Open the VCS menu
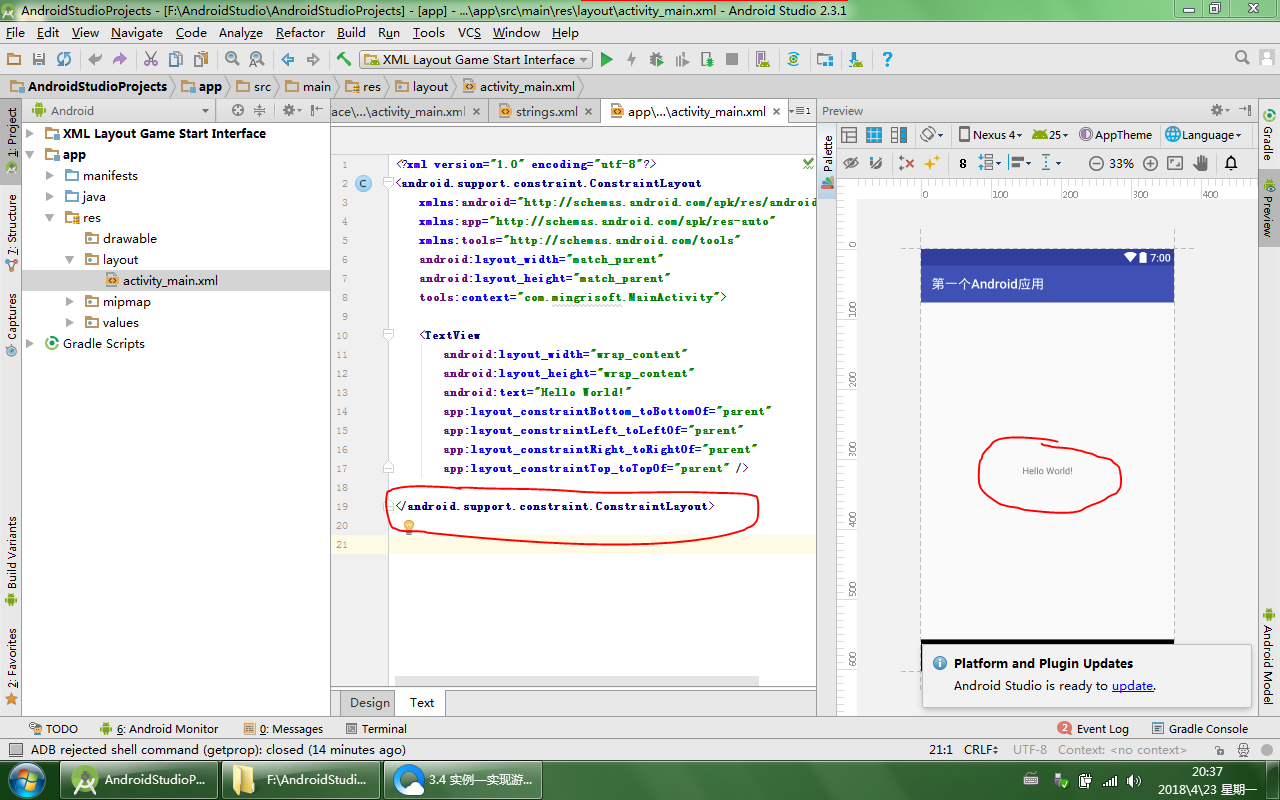Image resolution: width=1280 pixels, height=800 pixels. tap(469, 33)
